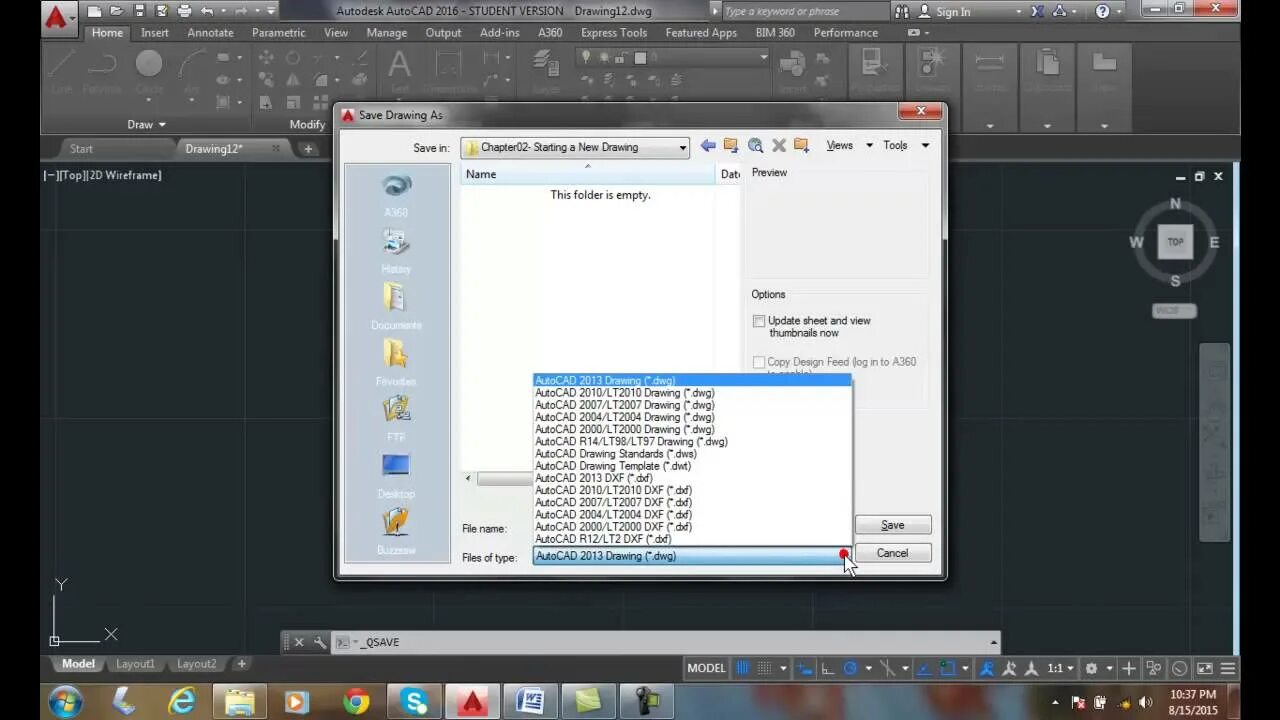Open FTP location in Save dialog sidebar
Viewport: 1280px width, 720px height.
pos(396,419)
